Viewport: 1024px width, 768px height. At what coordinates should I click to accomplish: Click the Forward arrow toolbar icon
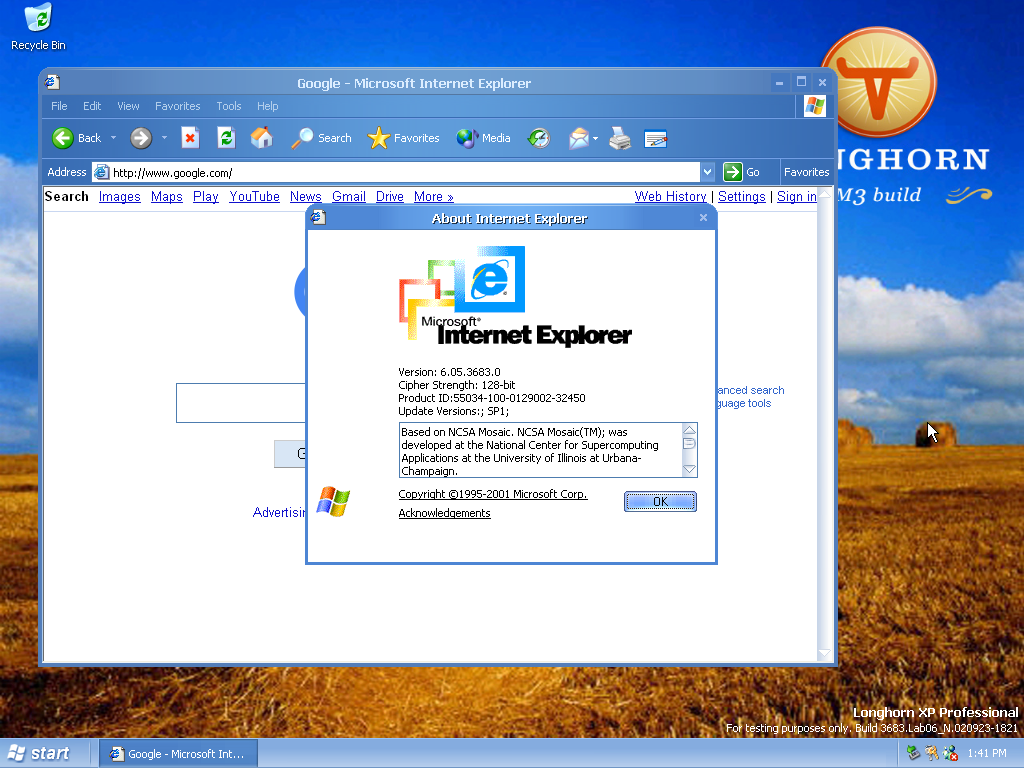pyautogui.click(x=140, y=138)
